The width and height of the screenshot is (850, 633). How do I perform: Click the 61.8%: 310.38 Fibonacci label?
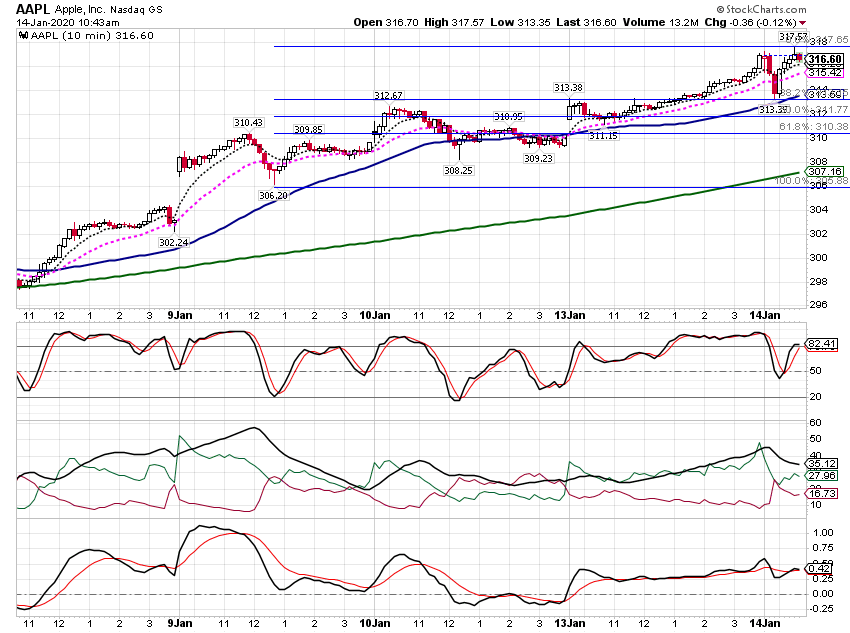pyautogui.click(x=813, y=126)
